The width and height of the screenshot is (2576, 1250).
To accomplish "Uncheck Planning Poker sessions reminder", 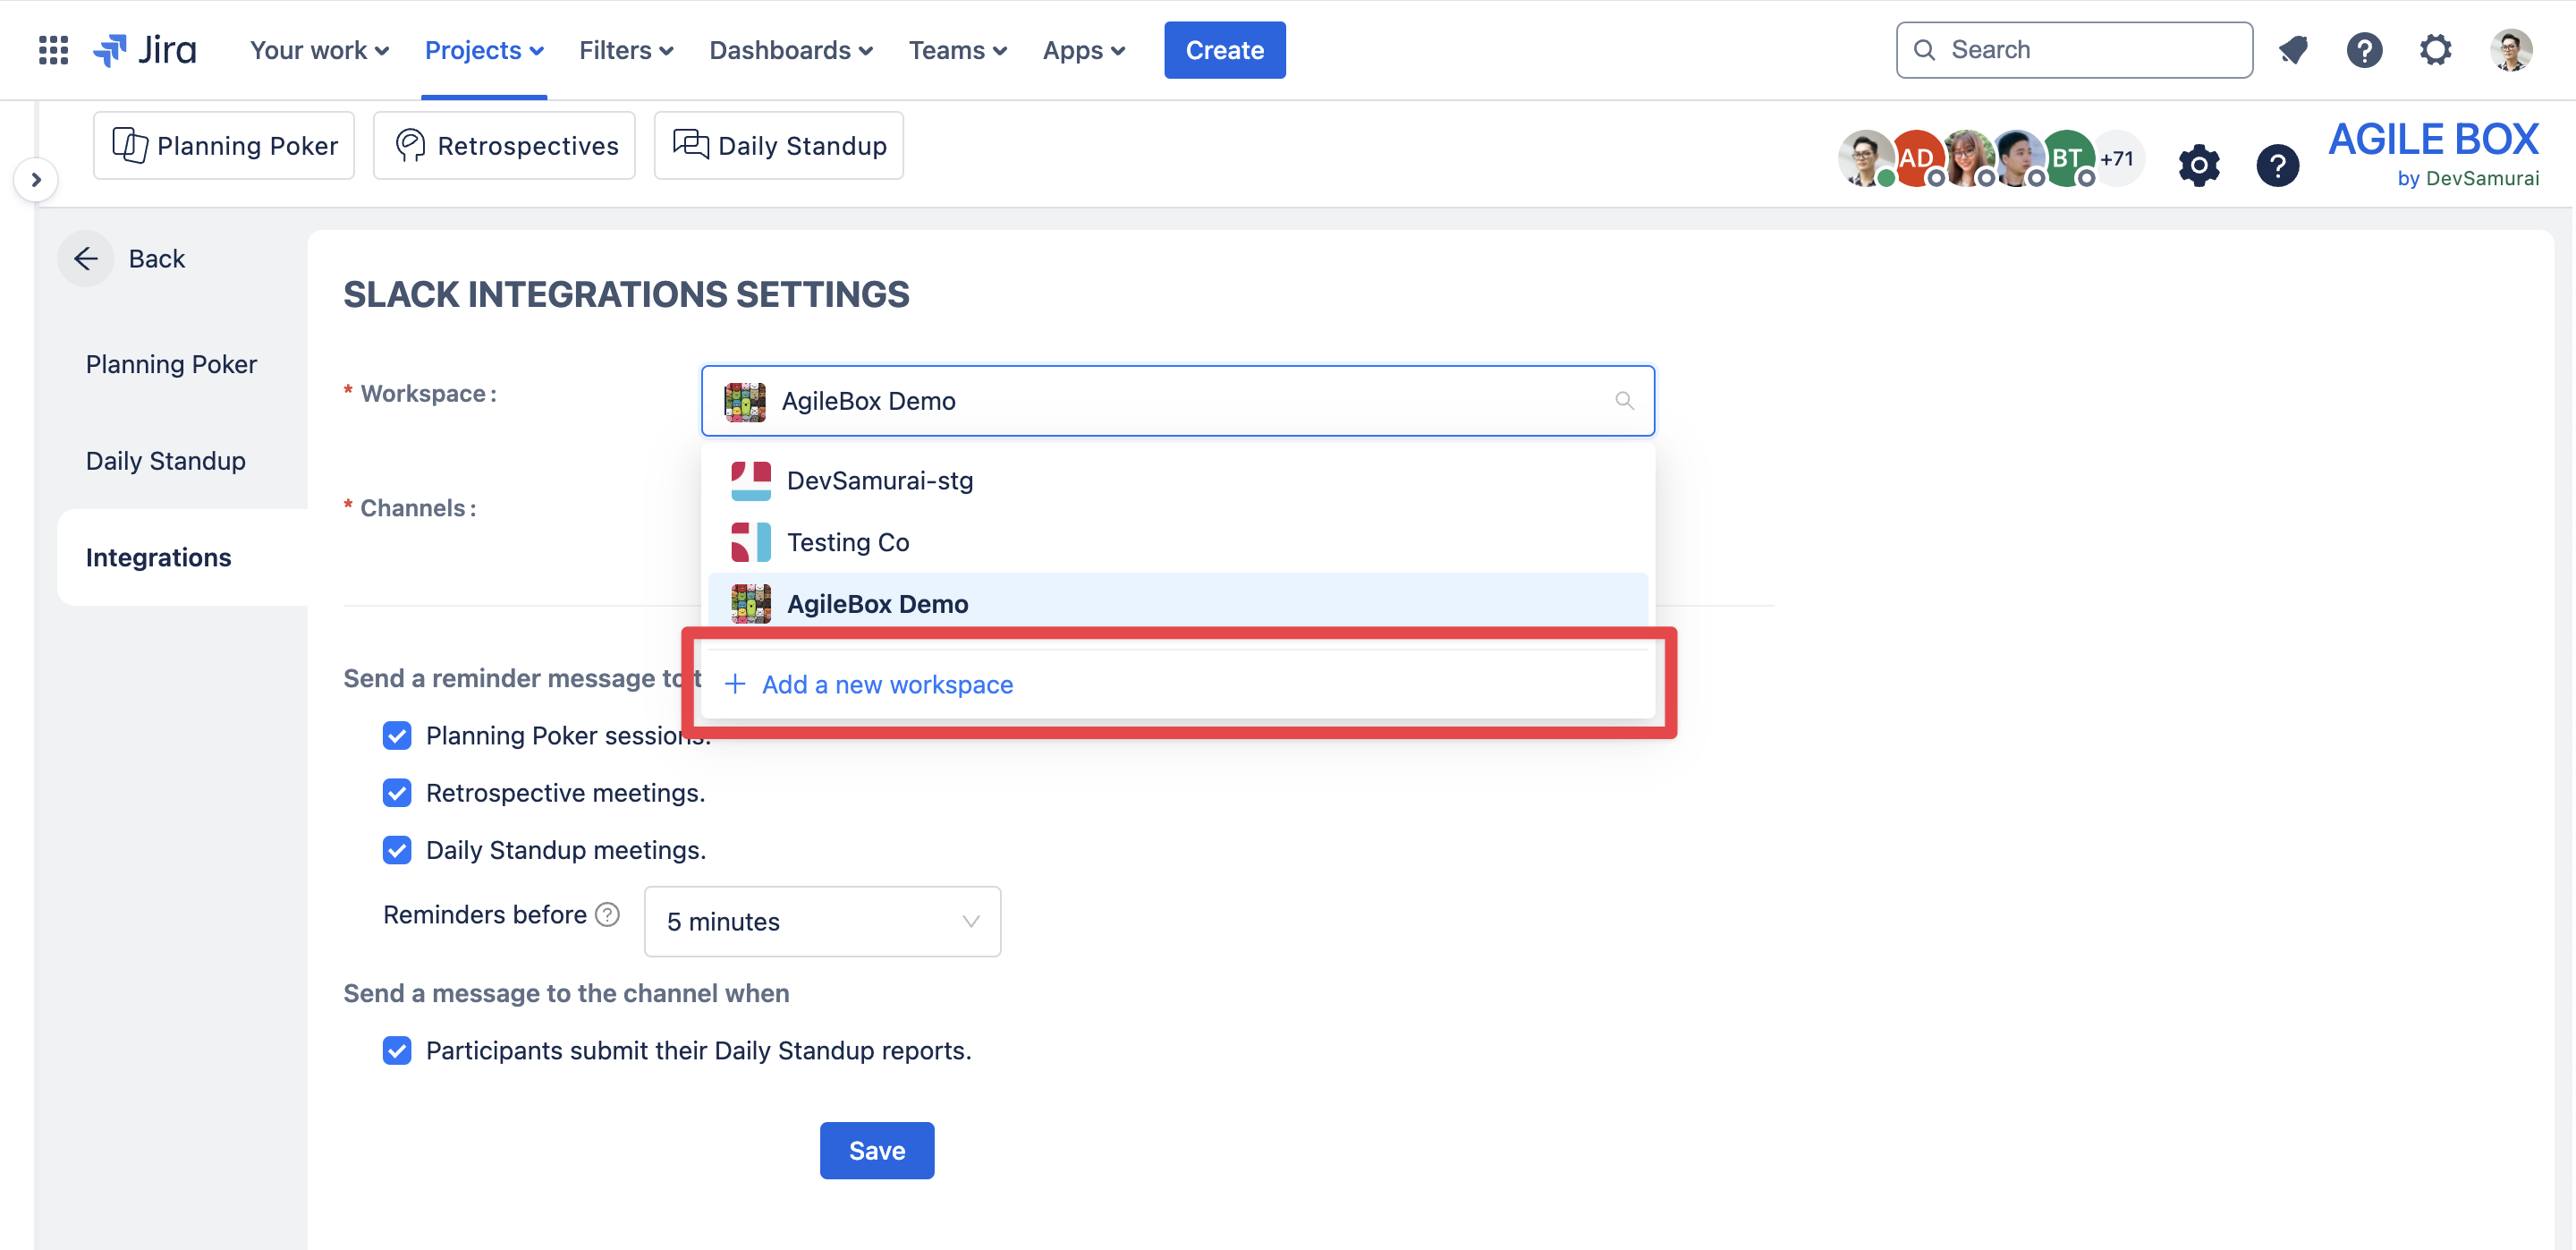I will tap(397, 736).
